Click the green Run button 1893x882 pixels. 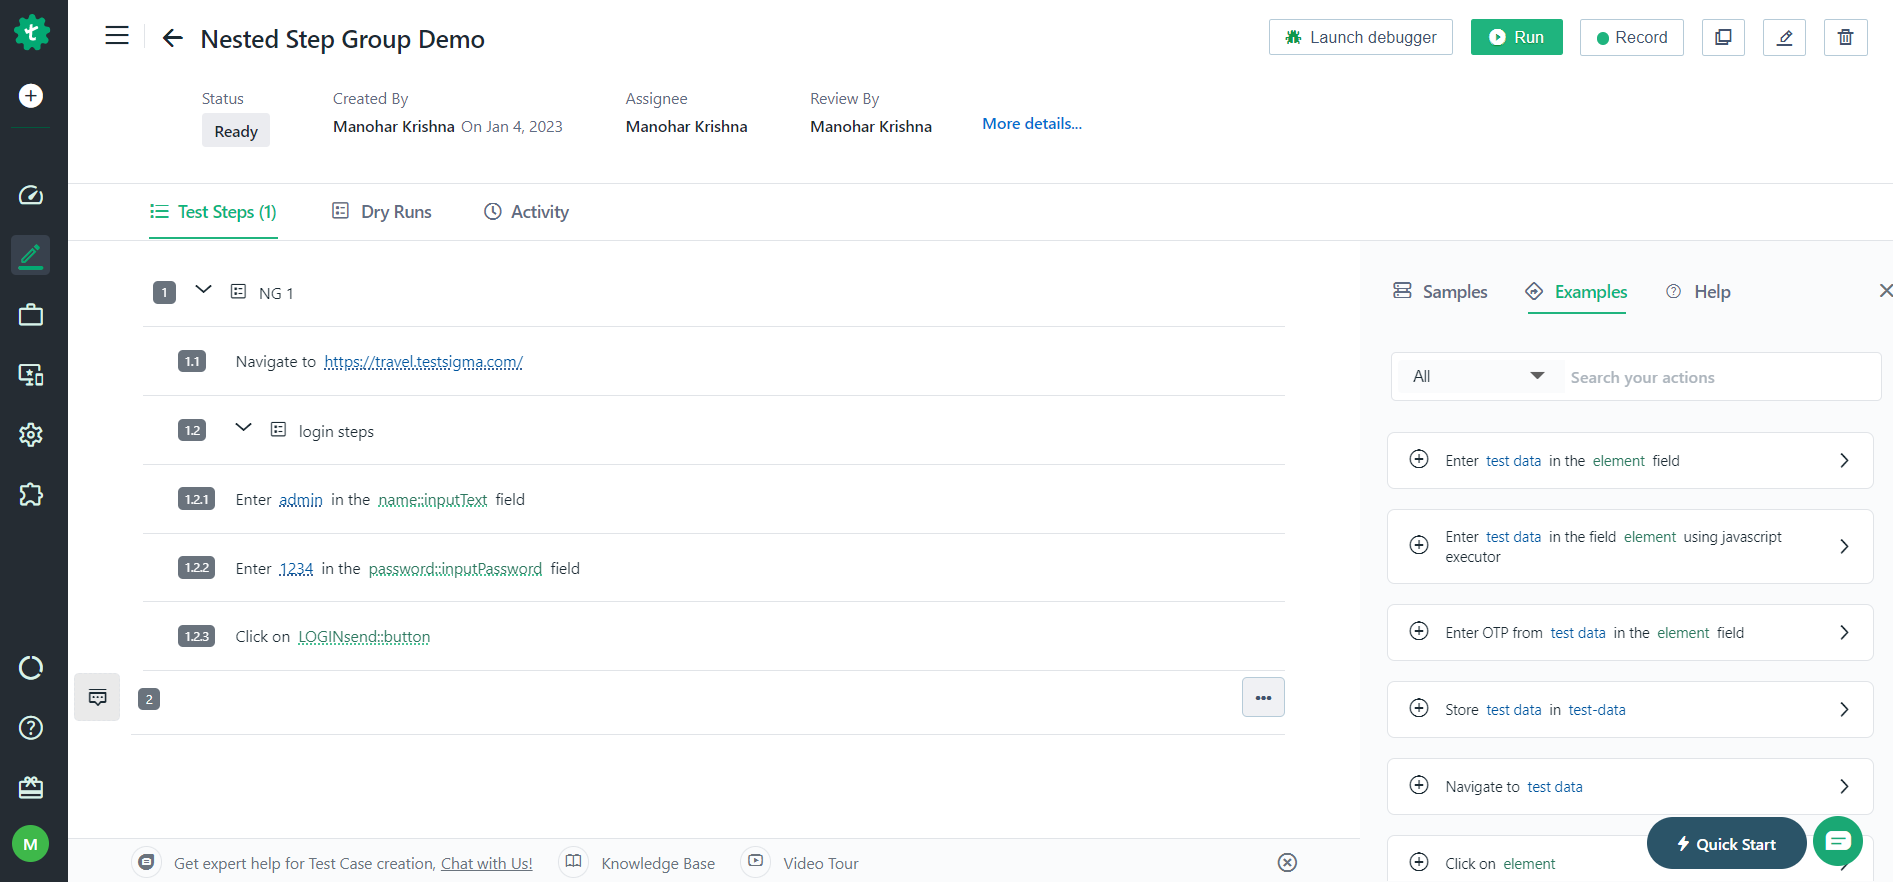pyautogui.click(x=1516, y=37)
